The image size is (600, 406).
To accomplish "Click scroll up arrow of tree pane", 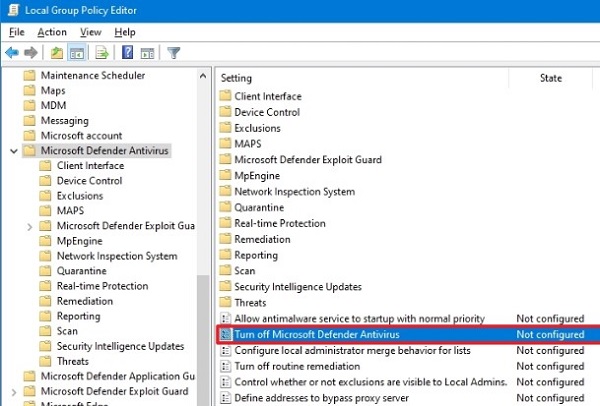I will click(x=203, y=76).
